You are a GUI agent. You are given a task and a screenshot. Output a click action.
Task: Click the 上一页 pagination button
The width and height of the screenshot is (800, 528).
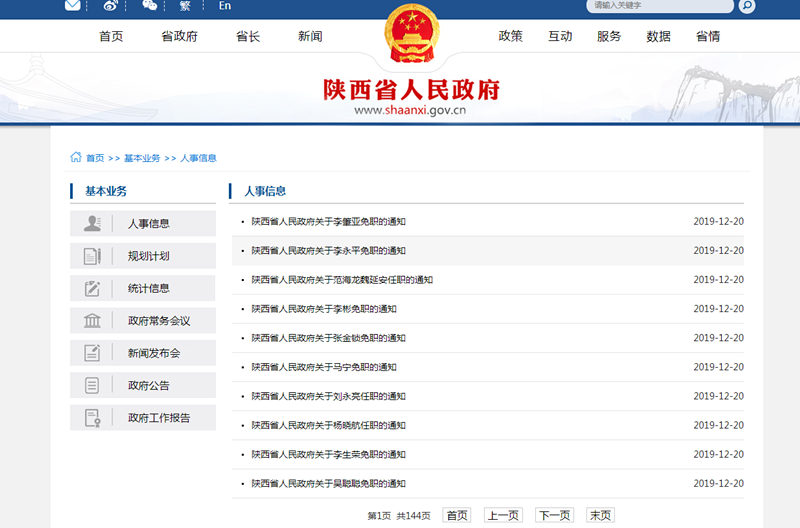pyautogui.click(x=503, y=515)
